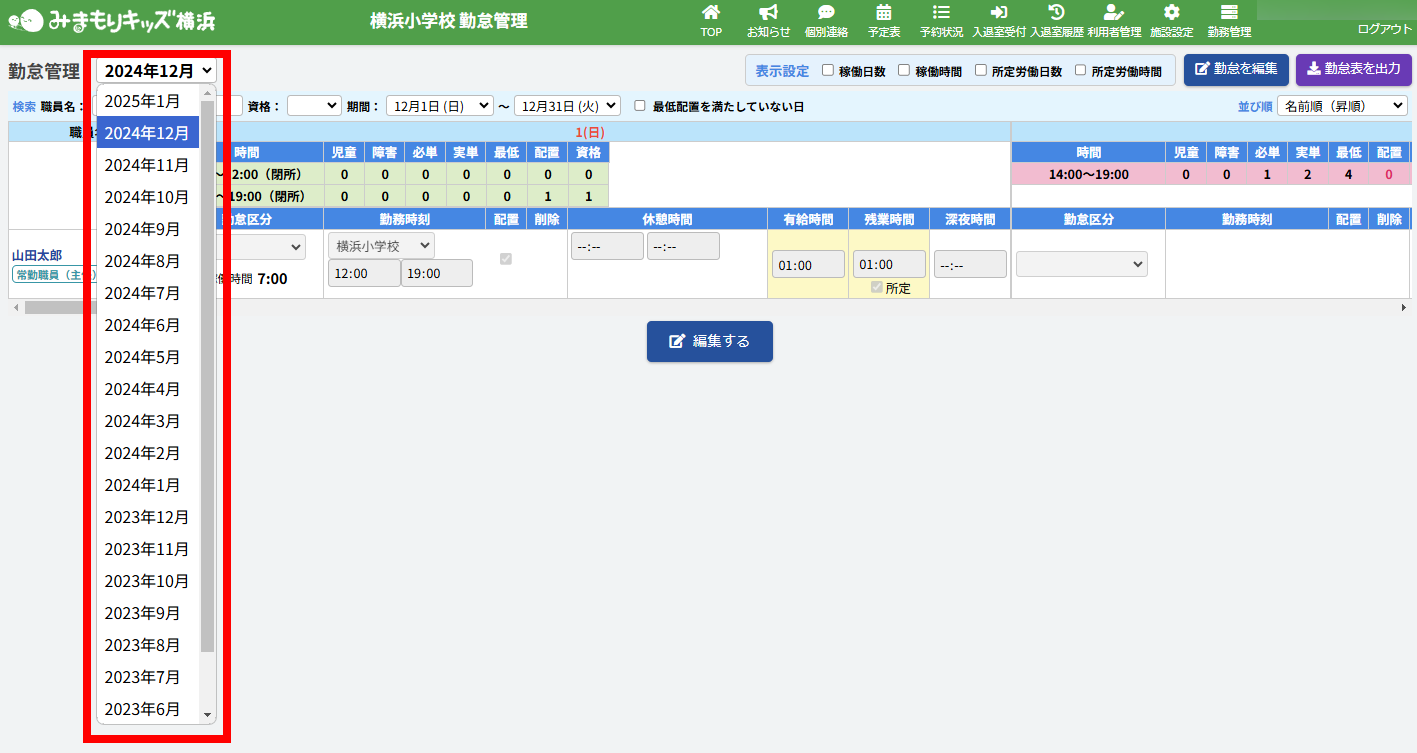The height and width of the screenshot is (753, 1417).
Task: Expand the 並び順 名前順 dropdown
Action: (x=1341, y=105)
